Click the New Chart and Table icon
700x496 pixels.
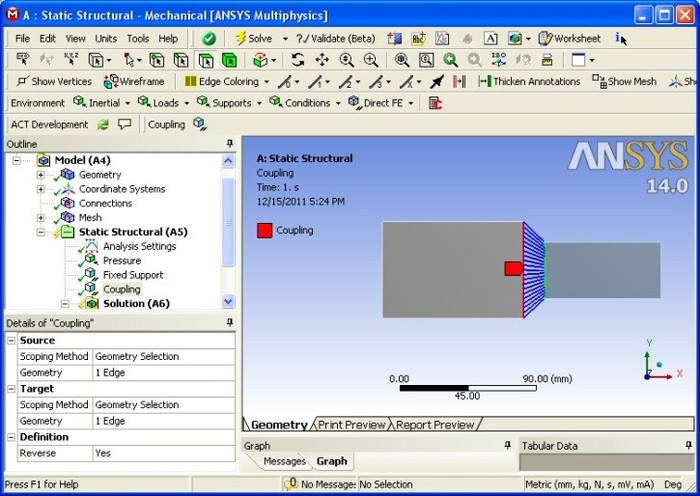coord(442,39)
